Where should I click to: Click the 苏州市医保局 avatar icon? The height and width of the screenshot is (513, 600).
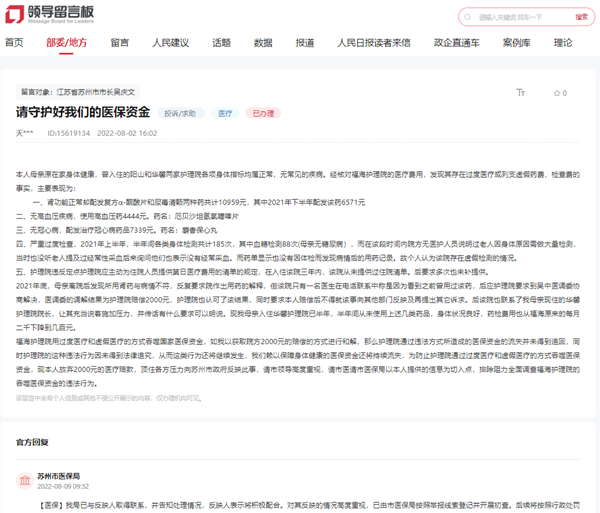[x=25, y=480]
